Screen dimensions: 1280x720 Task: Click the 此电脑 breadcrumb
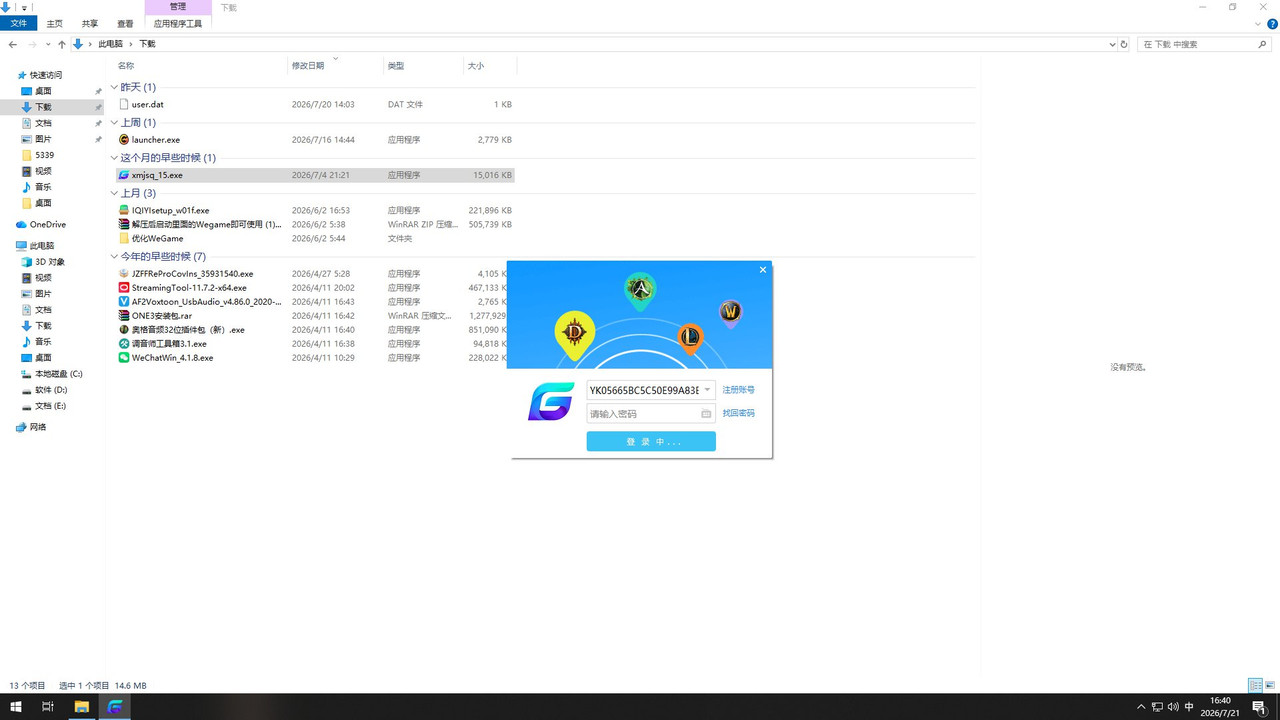click(110, 44)
